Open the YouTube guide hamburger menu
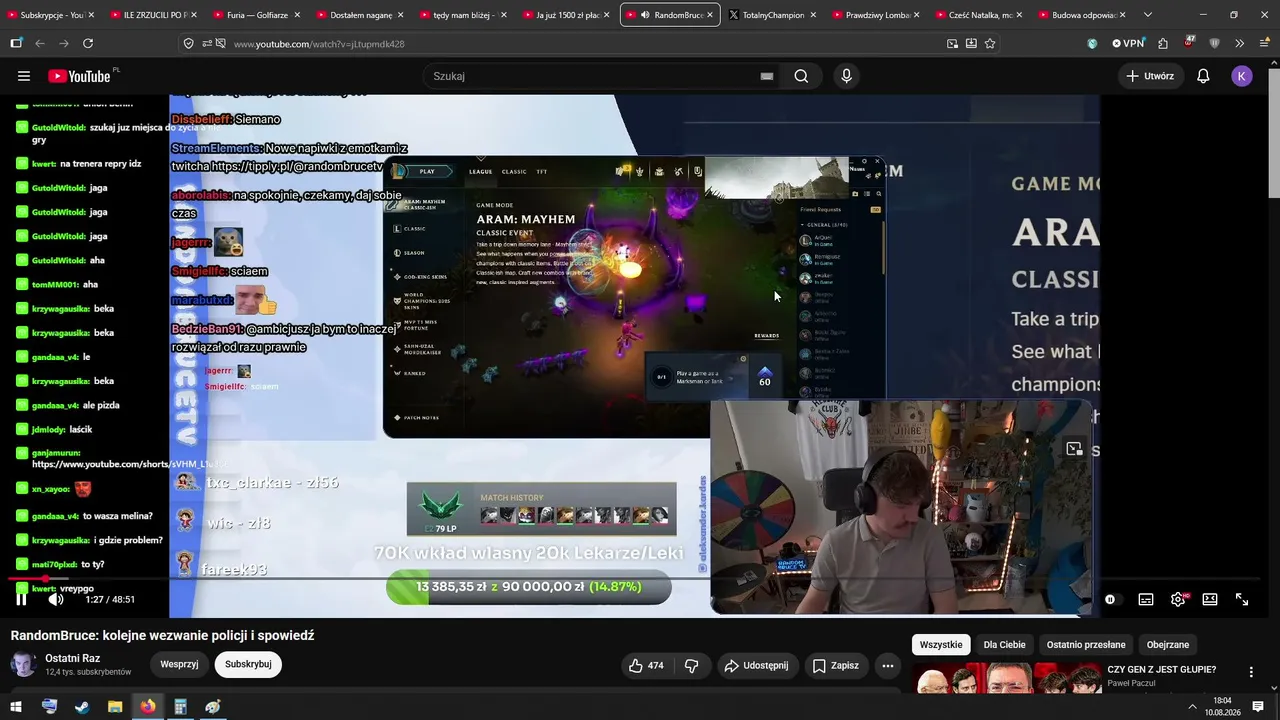Screen dimensions: 1280x720 [24, 76]
